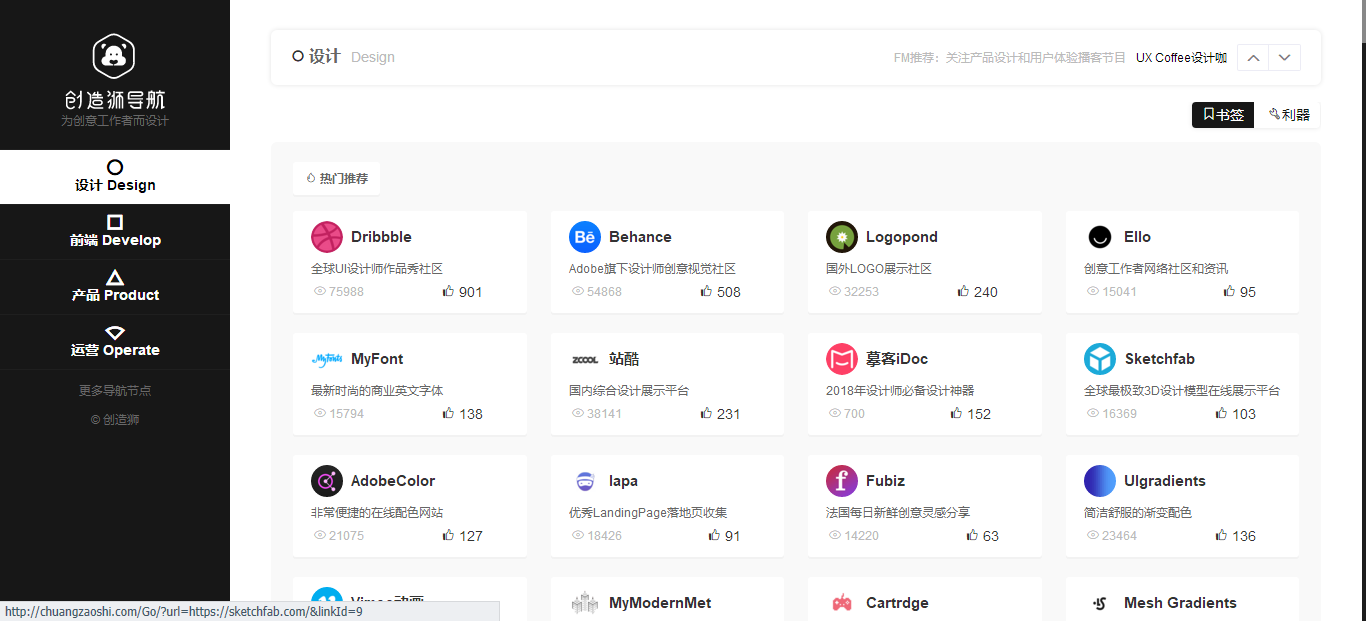This screenshot has height=621, width=1366.
Task: Click the Dribbble view count 75988
Action: pos(339,292)
